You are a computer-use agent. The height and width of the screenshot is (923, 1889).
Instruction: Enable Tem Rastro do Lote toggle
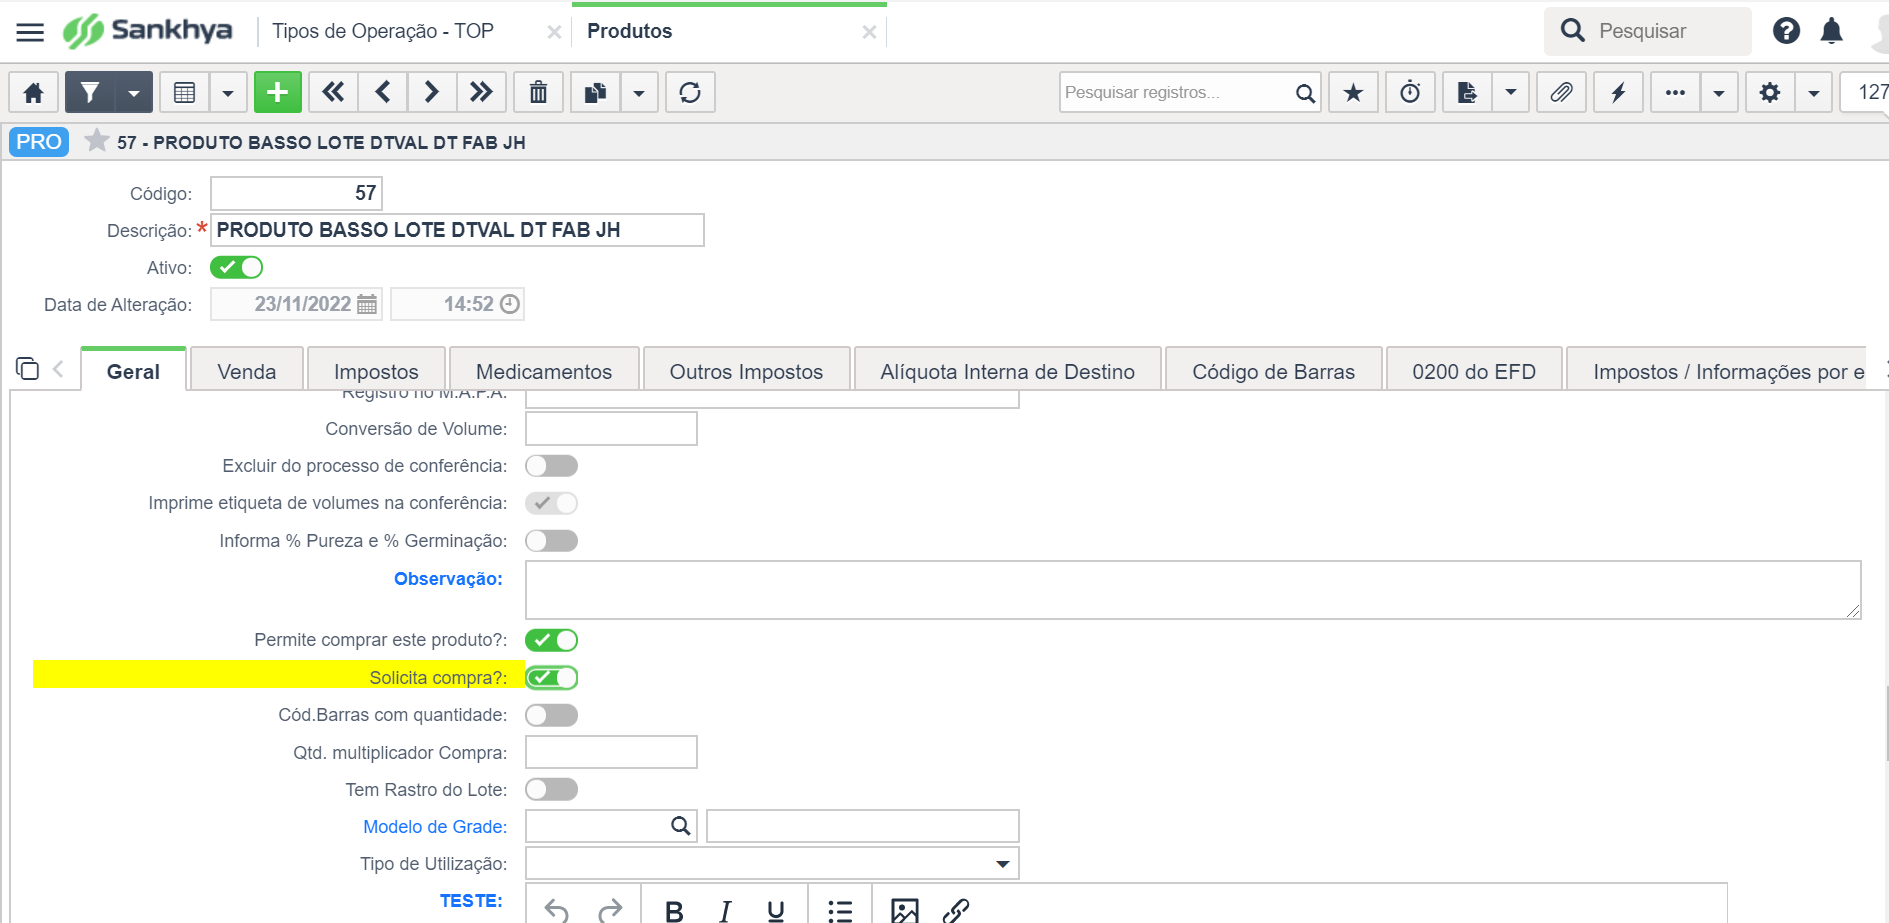tap(551, 790)
